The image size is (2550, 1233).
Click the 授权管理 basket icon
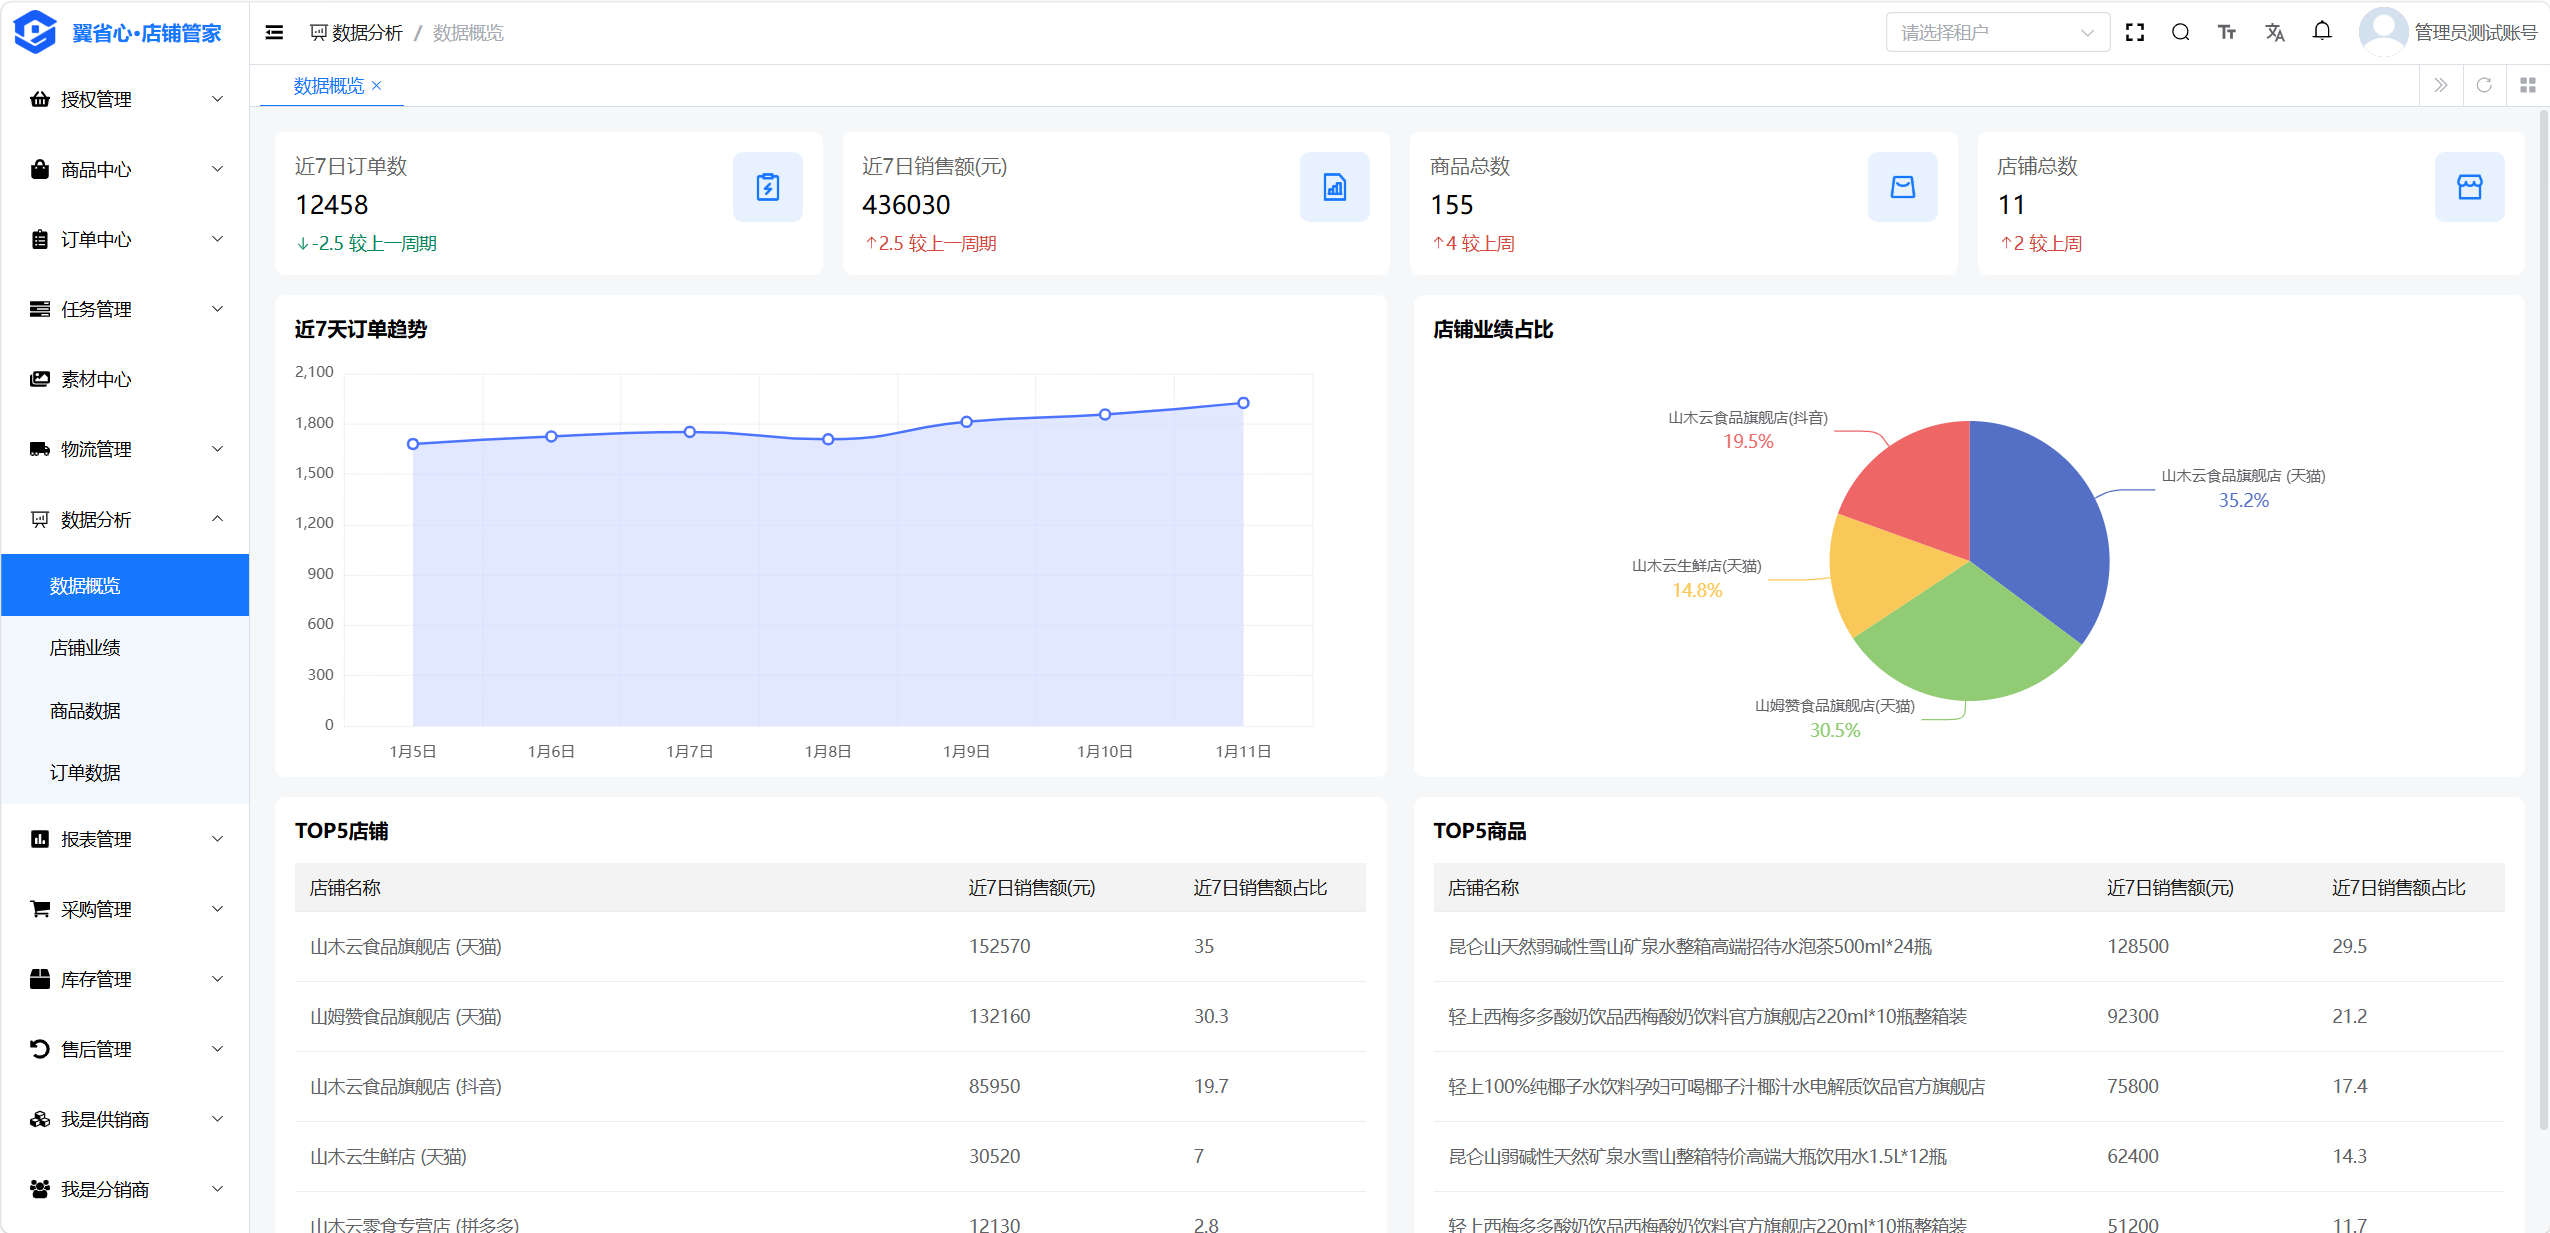point(40,99)
